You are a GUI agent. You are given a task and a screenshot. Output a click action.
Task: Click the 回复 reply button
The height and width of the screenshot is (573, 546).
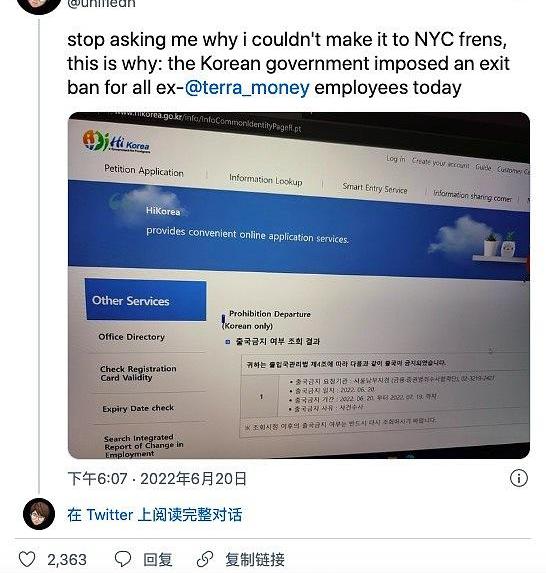pyautogui.click(x=157, y=559)
